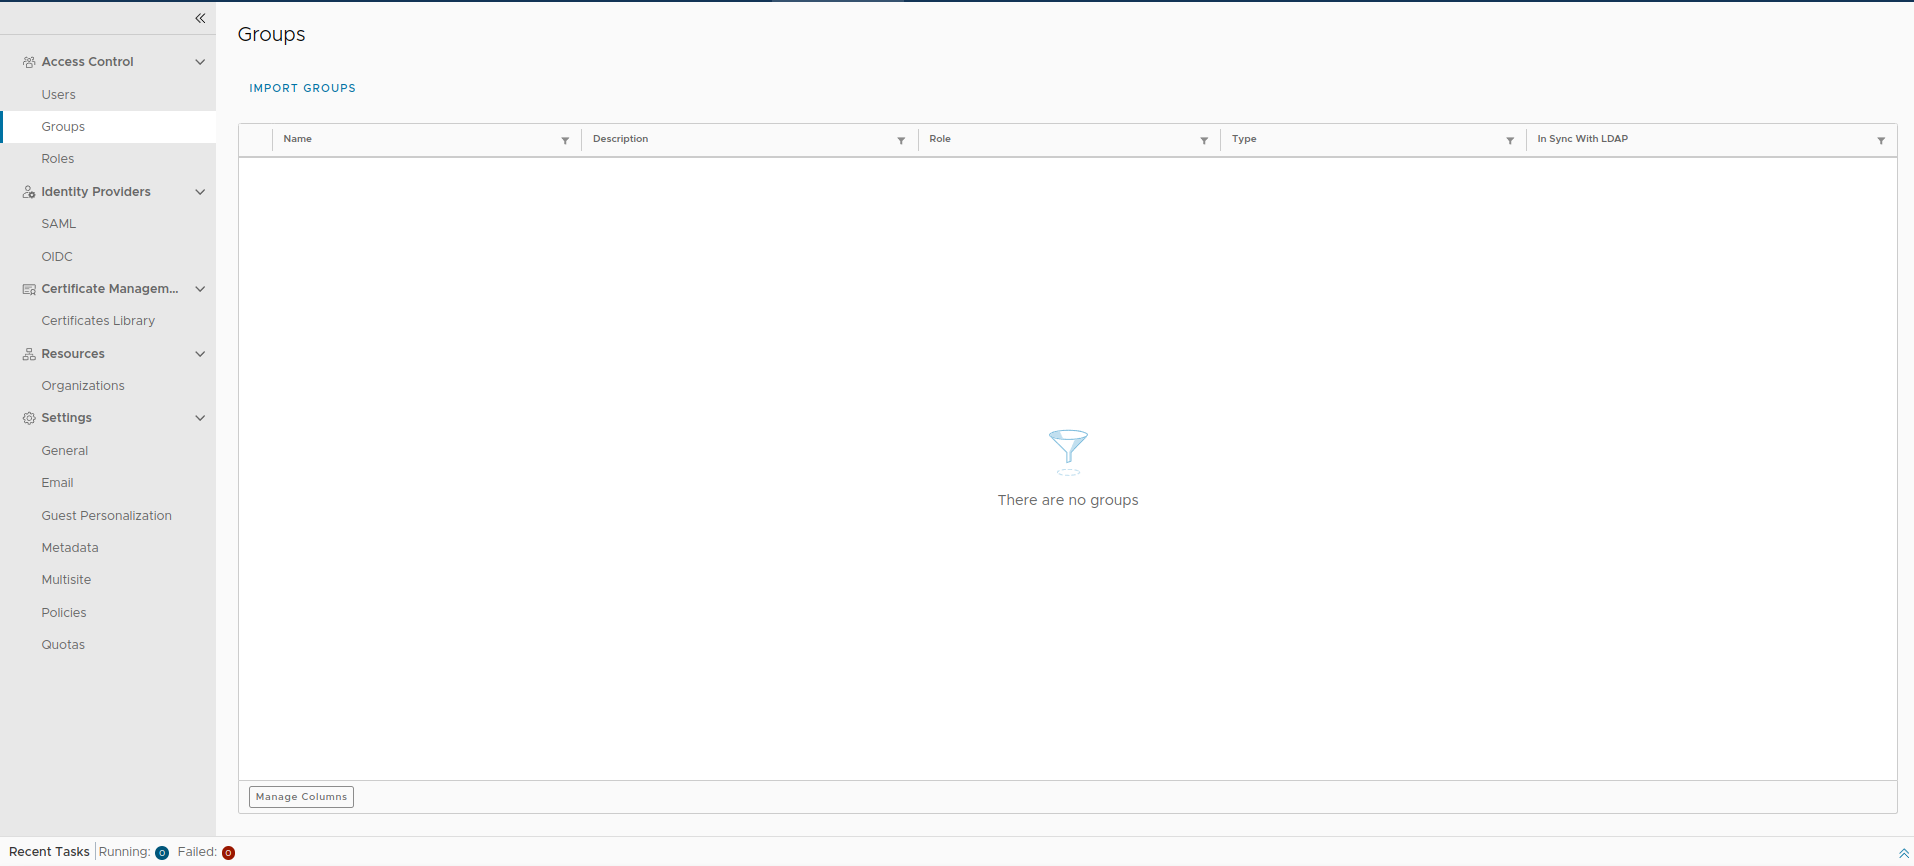
Task: Collapse the Settings section chevron
Action: 200,418
